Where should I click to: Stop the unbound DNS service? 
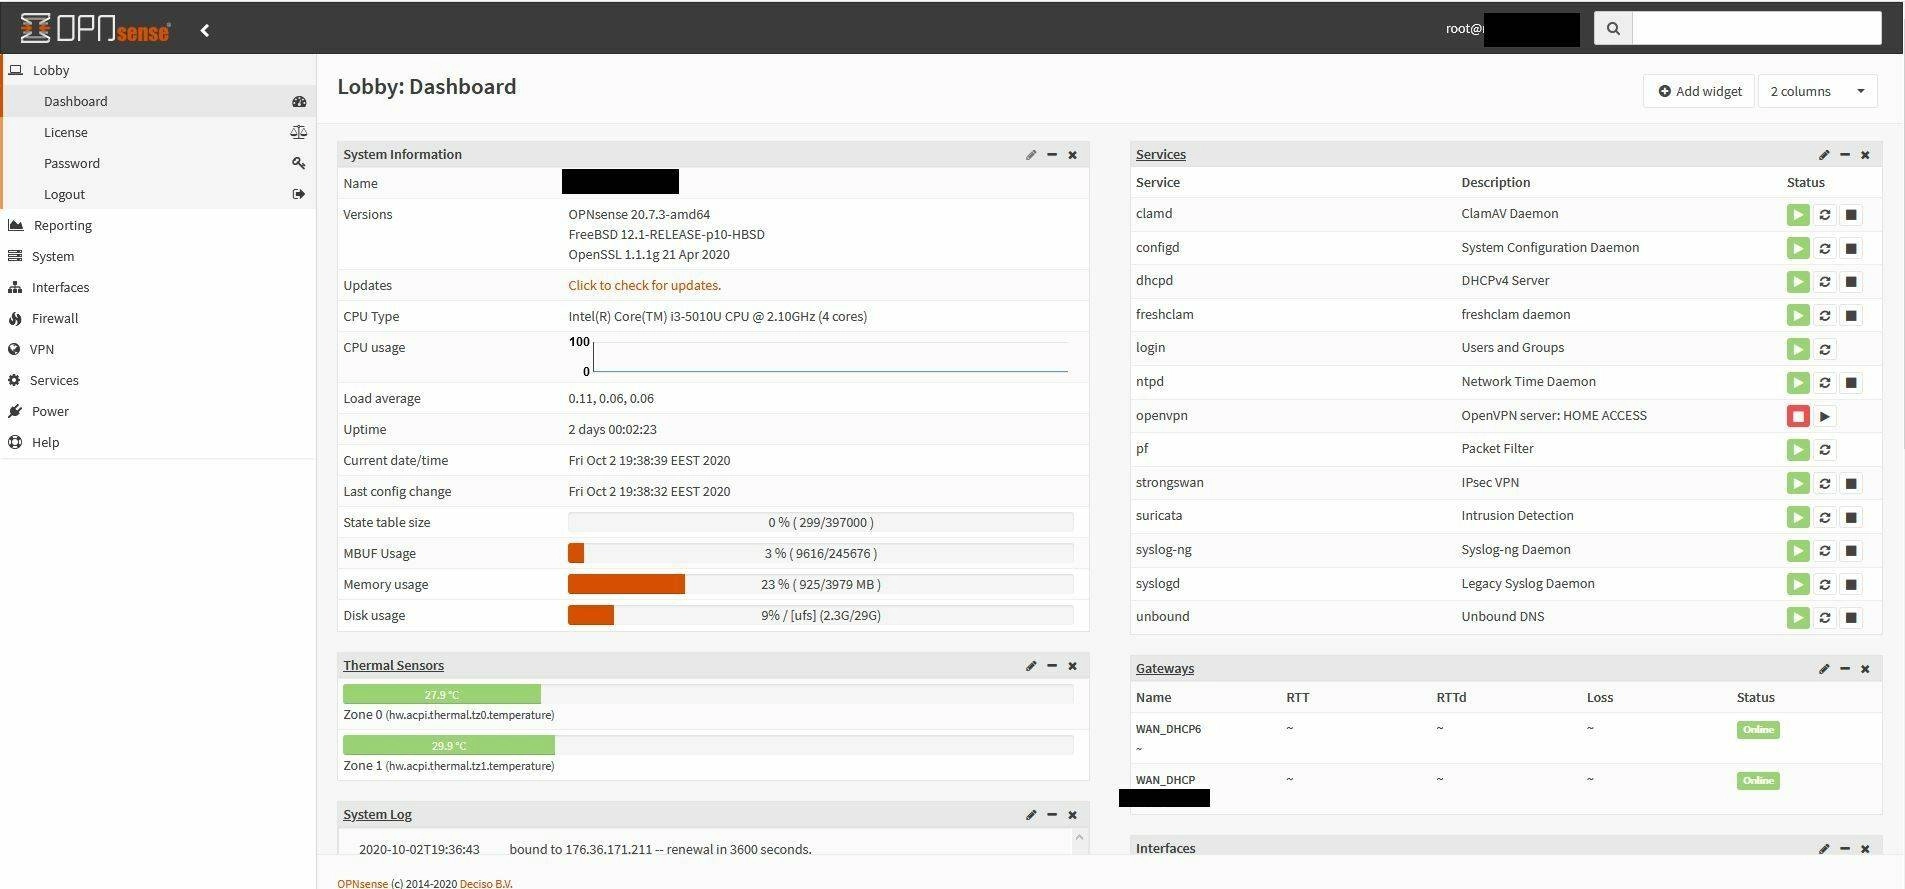click(x=1851, y=618)
